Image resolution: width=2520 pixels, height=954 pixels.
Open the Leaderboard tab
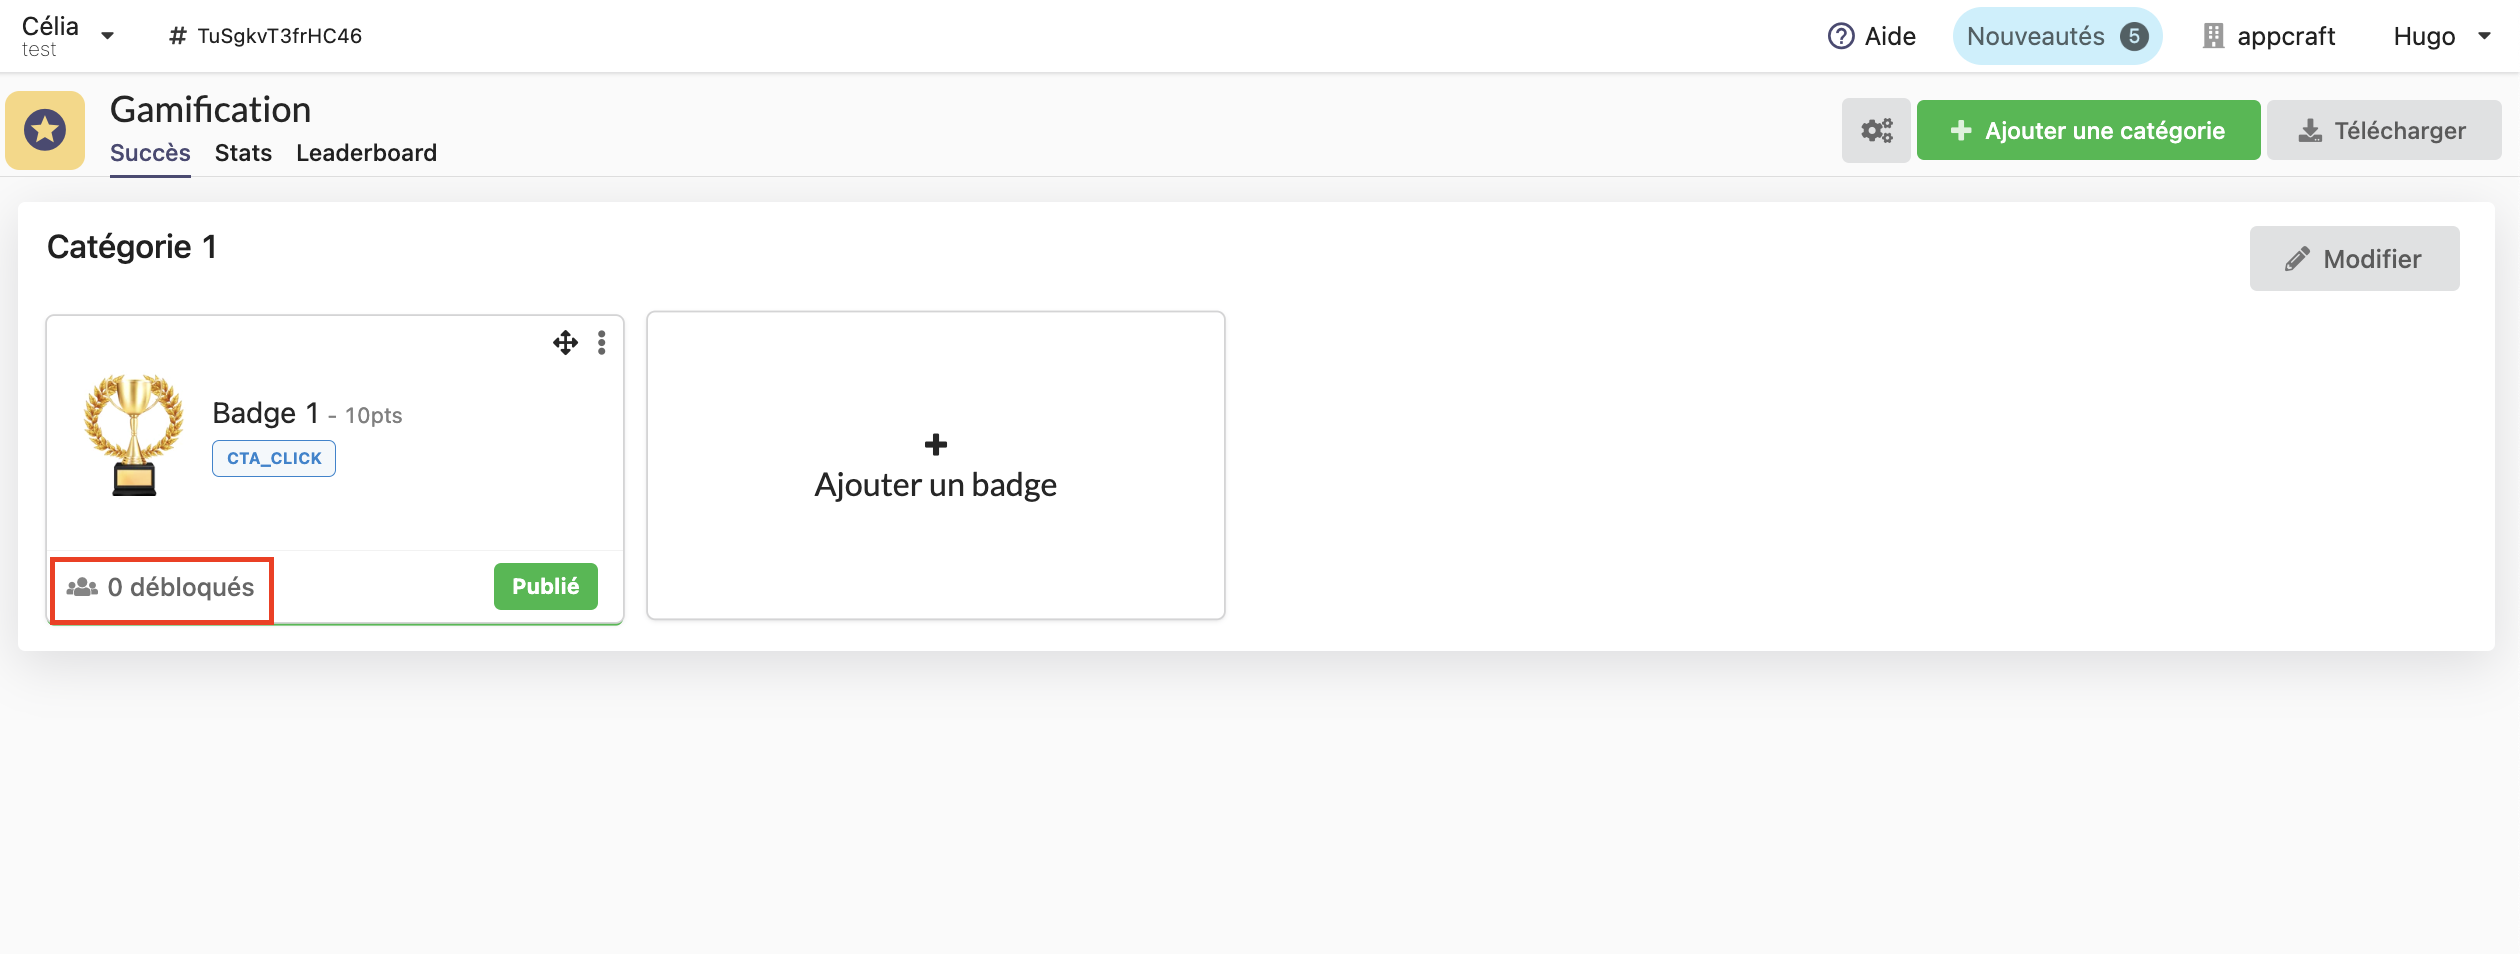[x=366, y=153]
